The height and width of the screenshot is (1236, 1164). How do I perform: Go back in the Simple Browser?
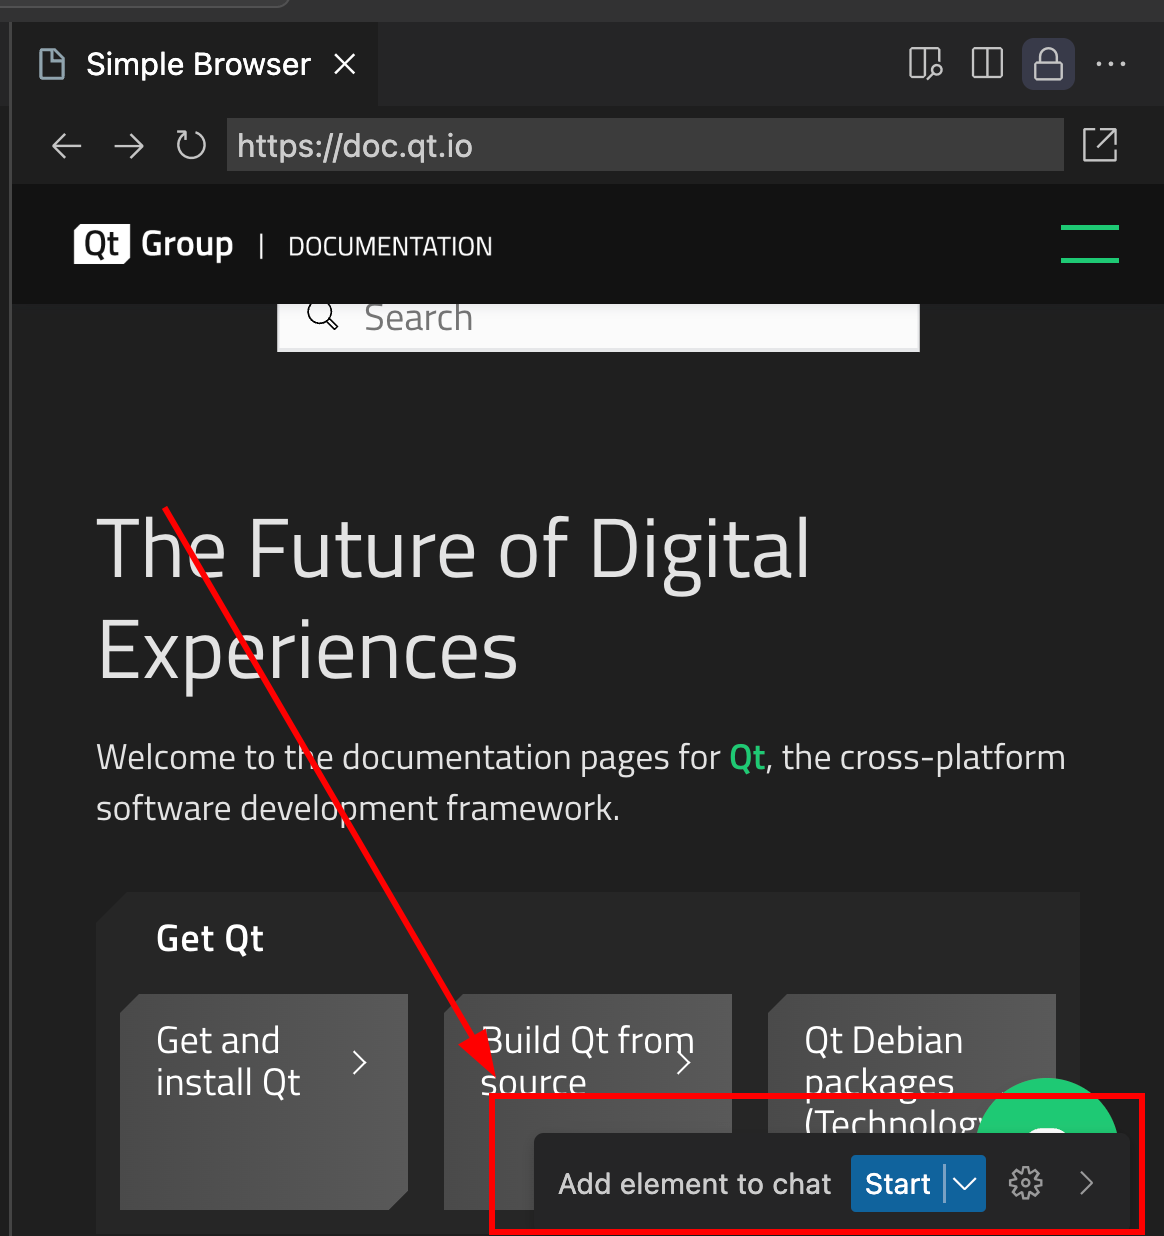tap(67, 146)
